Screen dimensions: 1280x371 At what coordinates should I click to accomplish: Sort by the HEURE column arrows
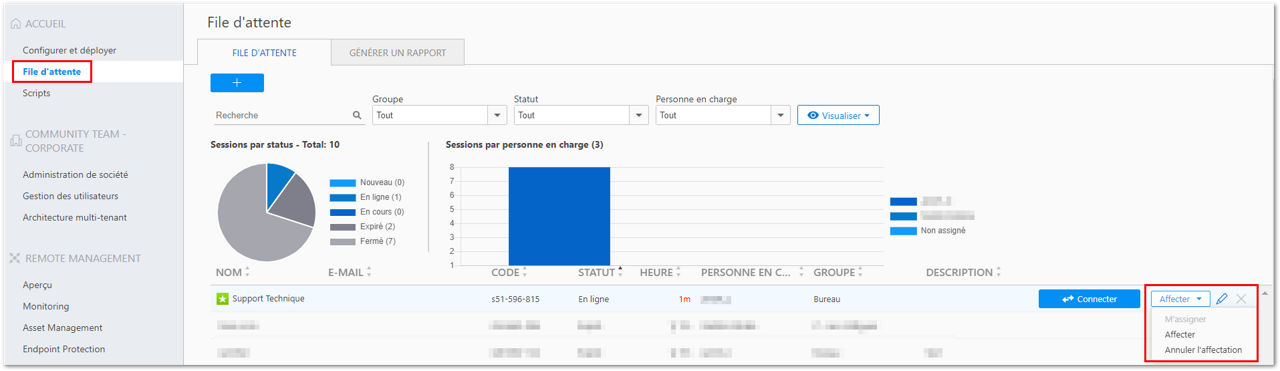[x=679, y=272]
